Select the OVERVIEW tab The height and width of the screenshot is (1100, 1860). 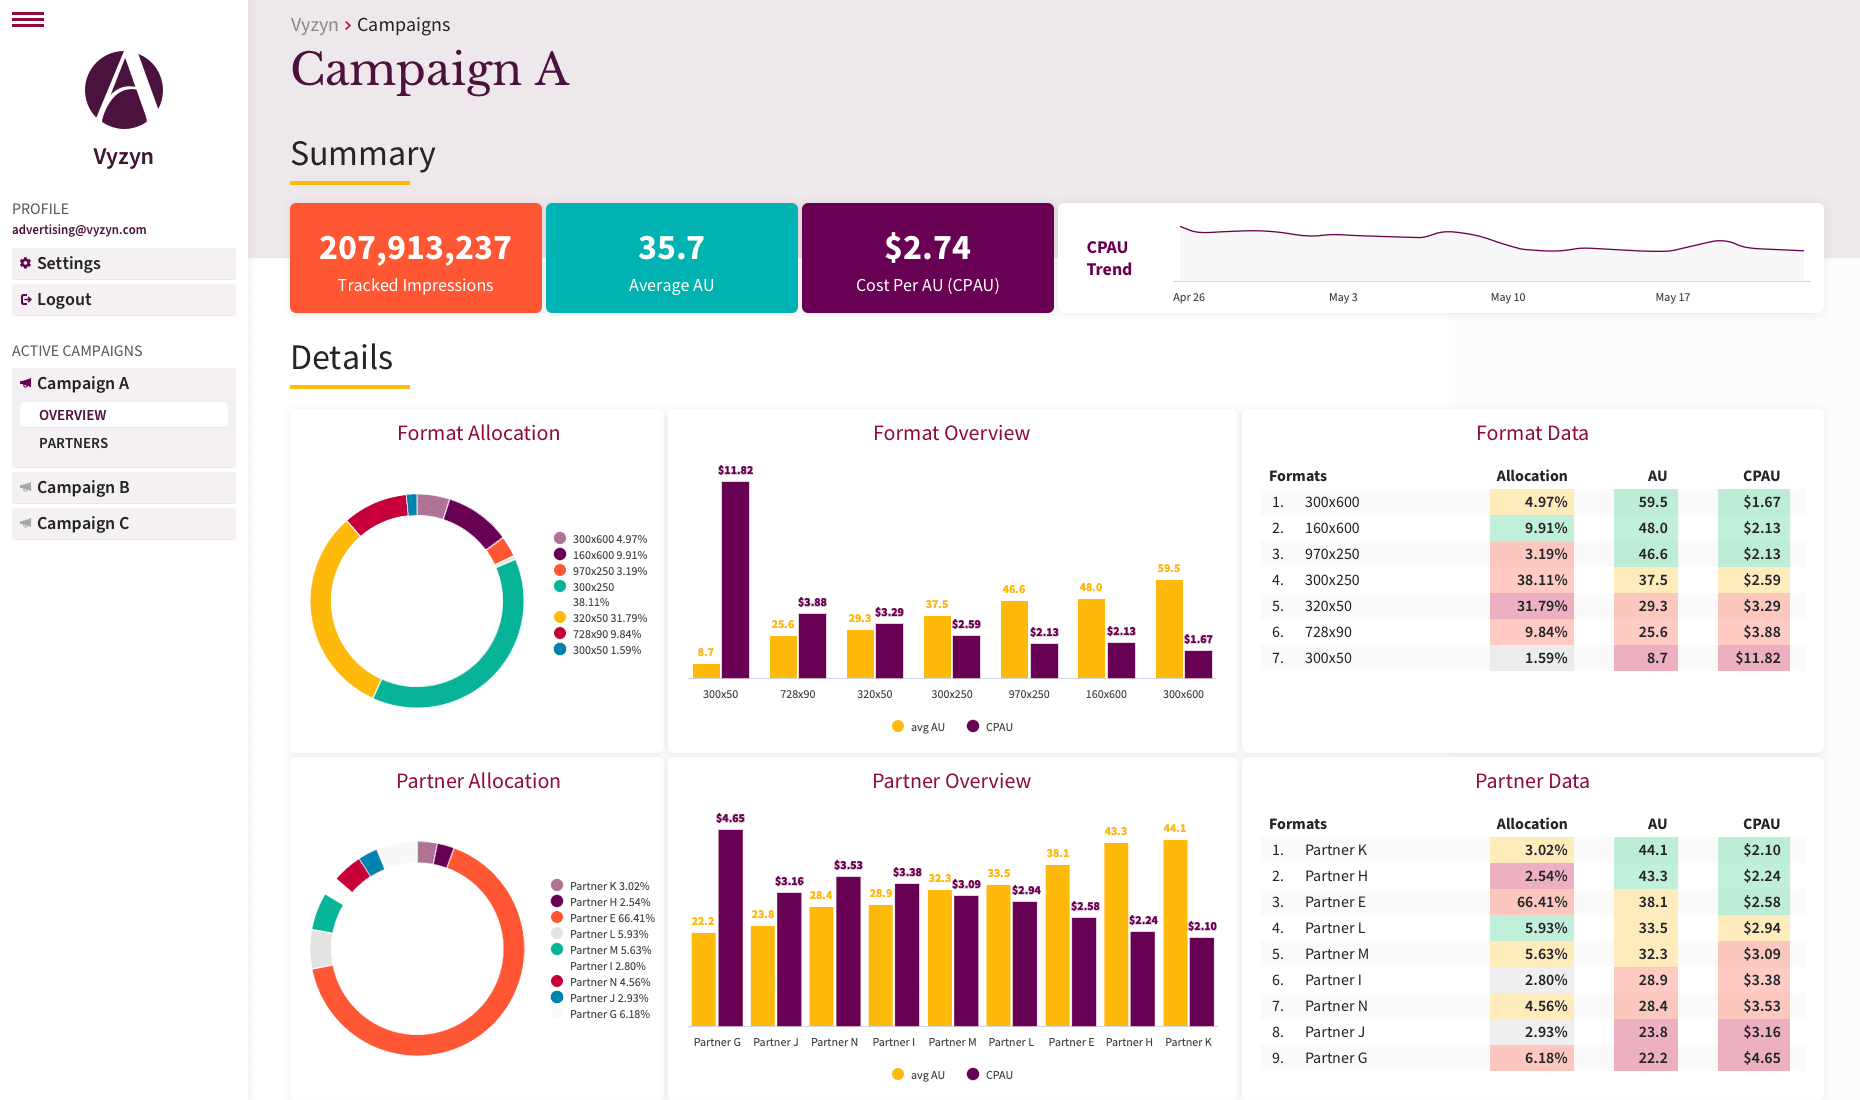pos(72,414)
